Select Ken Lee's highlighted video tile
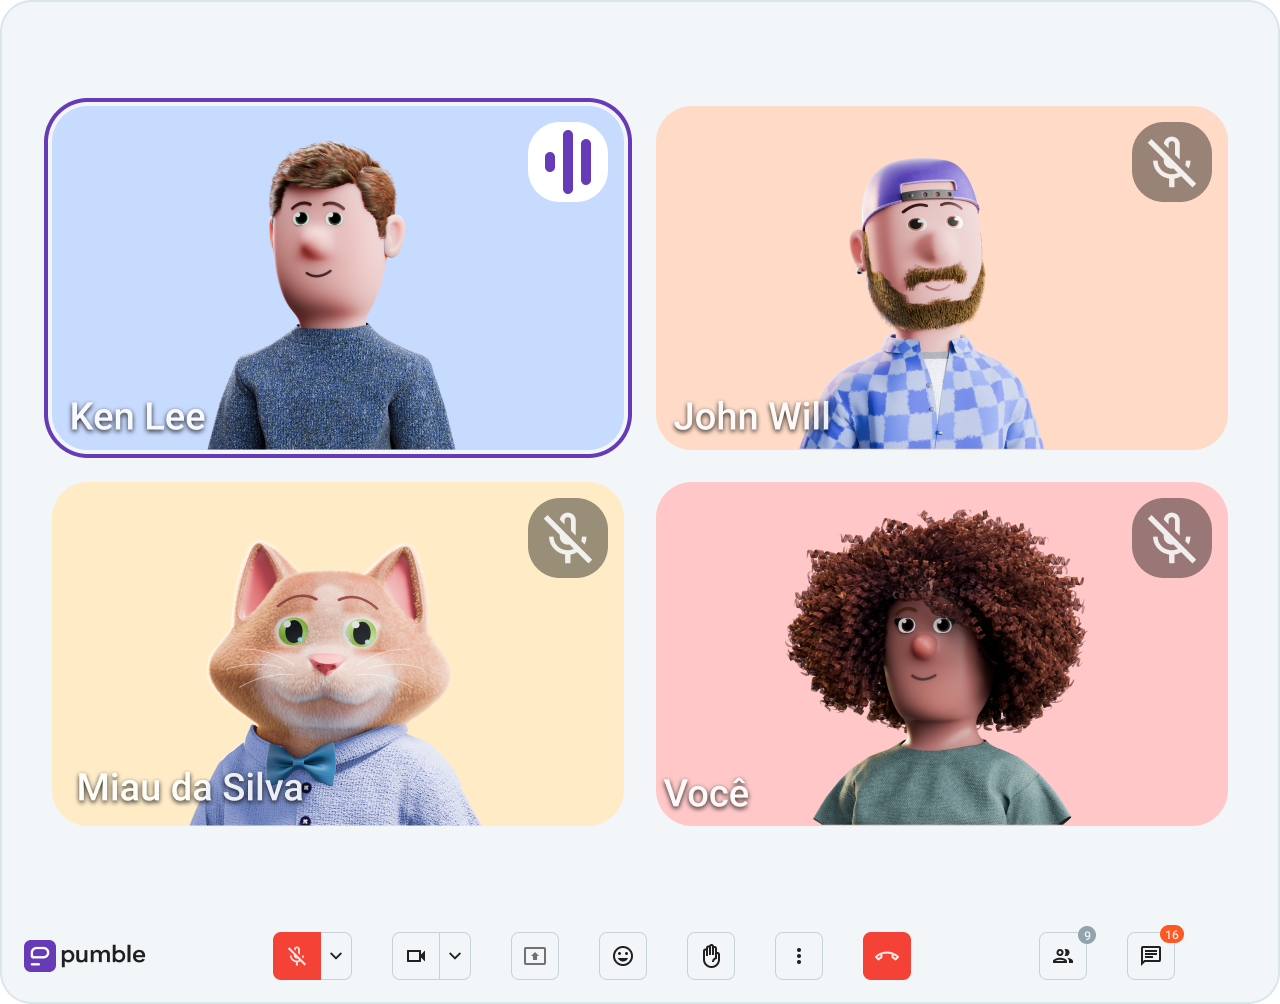This screenshot has width=1280, height=1004. pos(338,278)
